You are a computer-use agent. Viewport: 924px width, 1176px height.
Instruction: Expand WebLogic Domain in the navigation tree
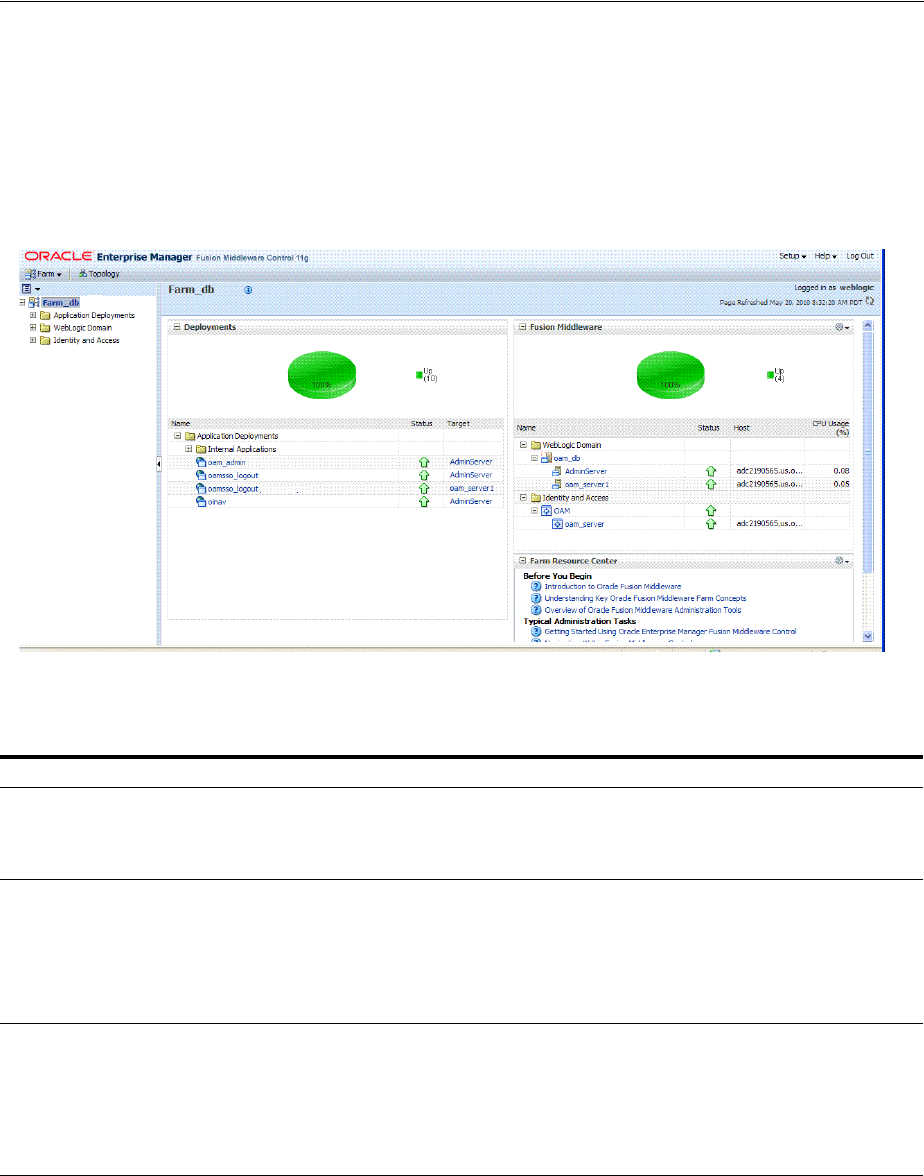tap(33, 328)
